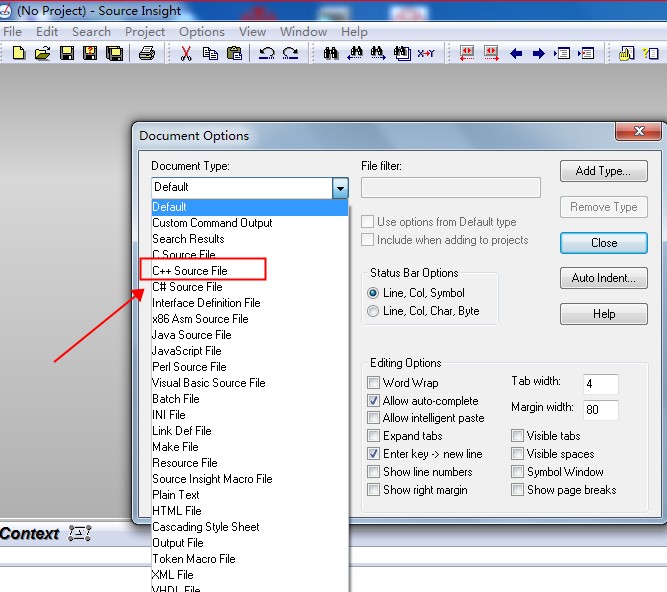Image resolution: width=667 pixels, height=592 pixels.
Task: Pick Plain Text from type list
Action: pyautogui.click(x=250, y=495)
